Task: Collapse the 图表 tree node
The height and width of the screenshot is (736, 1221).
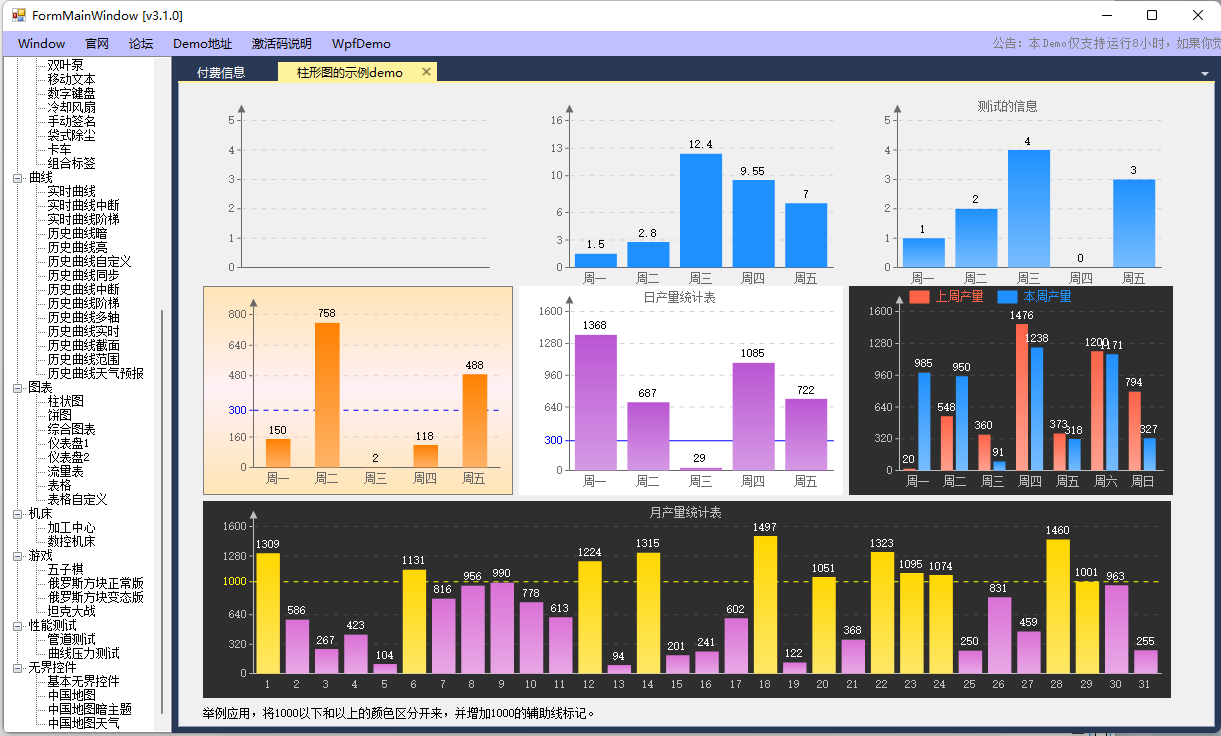Action: (x=18, y=388)
